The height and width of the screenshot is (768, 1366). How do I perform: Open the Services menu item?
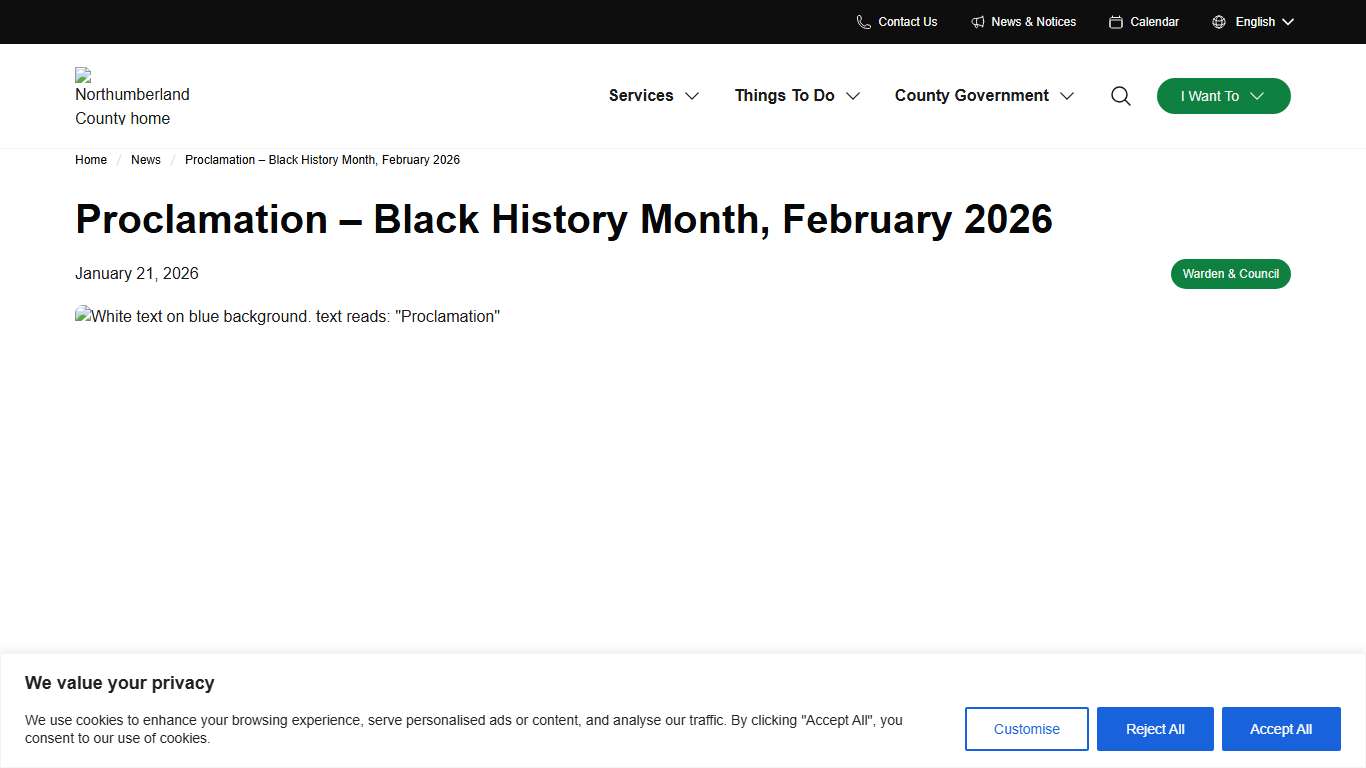click(x=641, y=95)
